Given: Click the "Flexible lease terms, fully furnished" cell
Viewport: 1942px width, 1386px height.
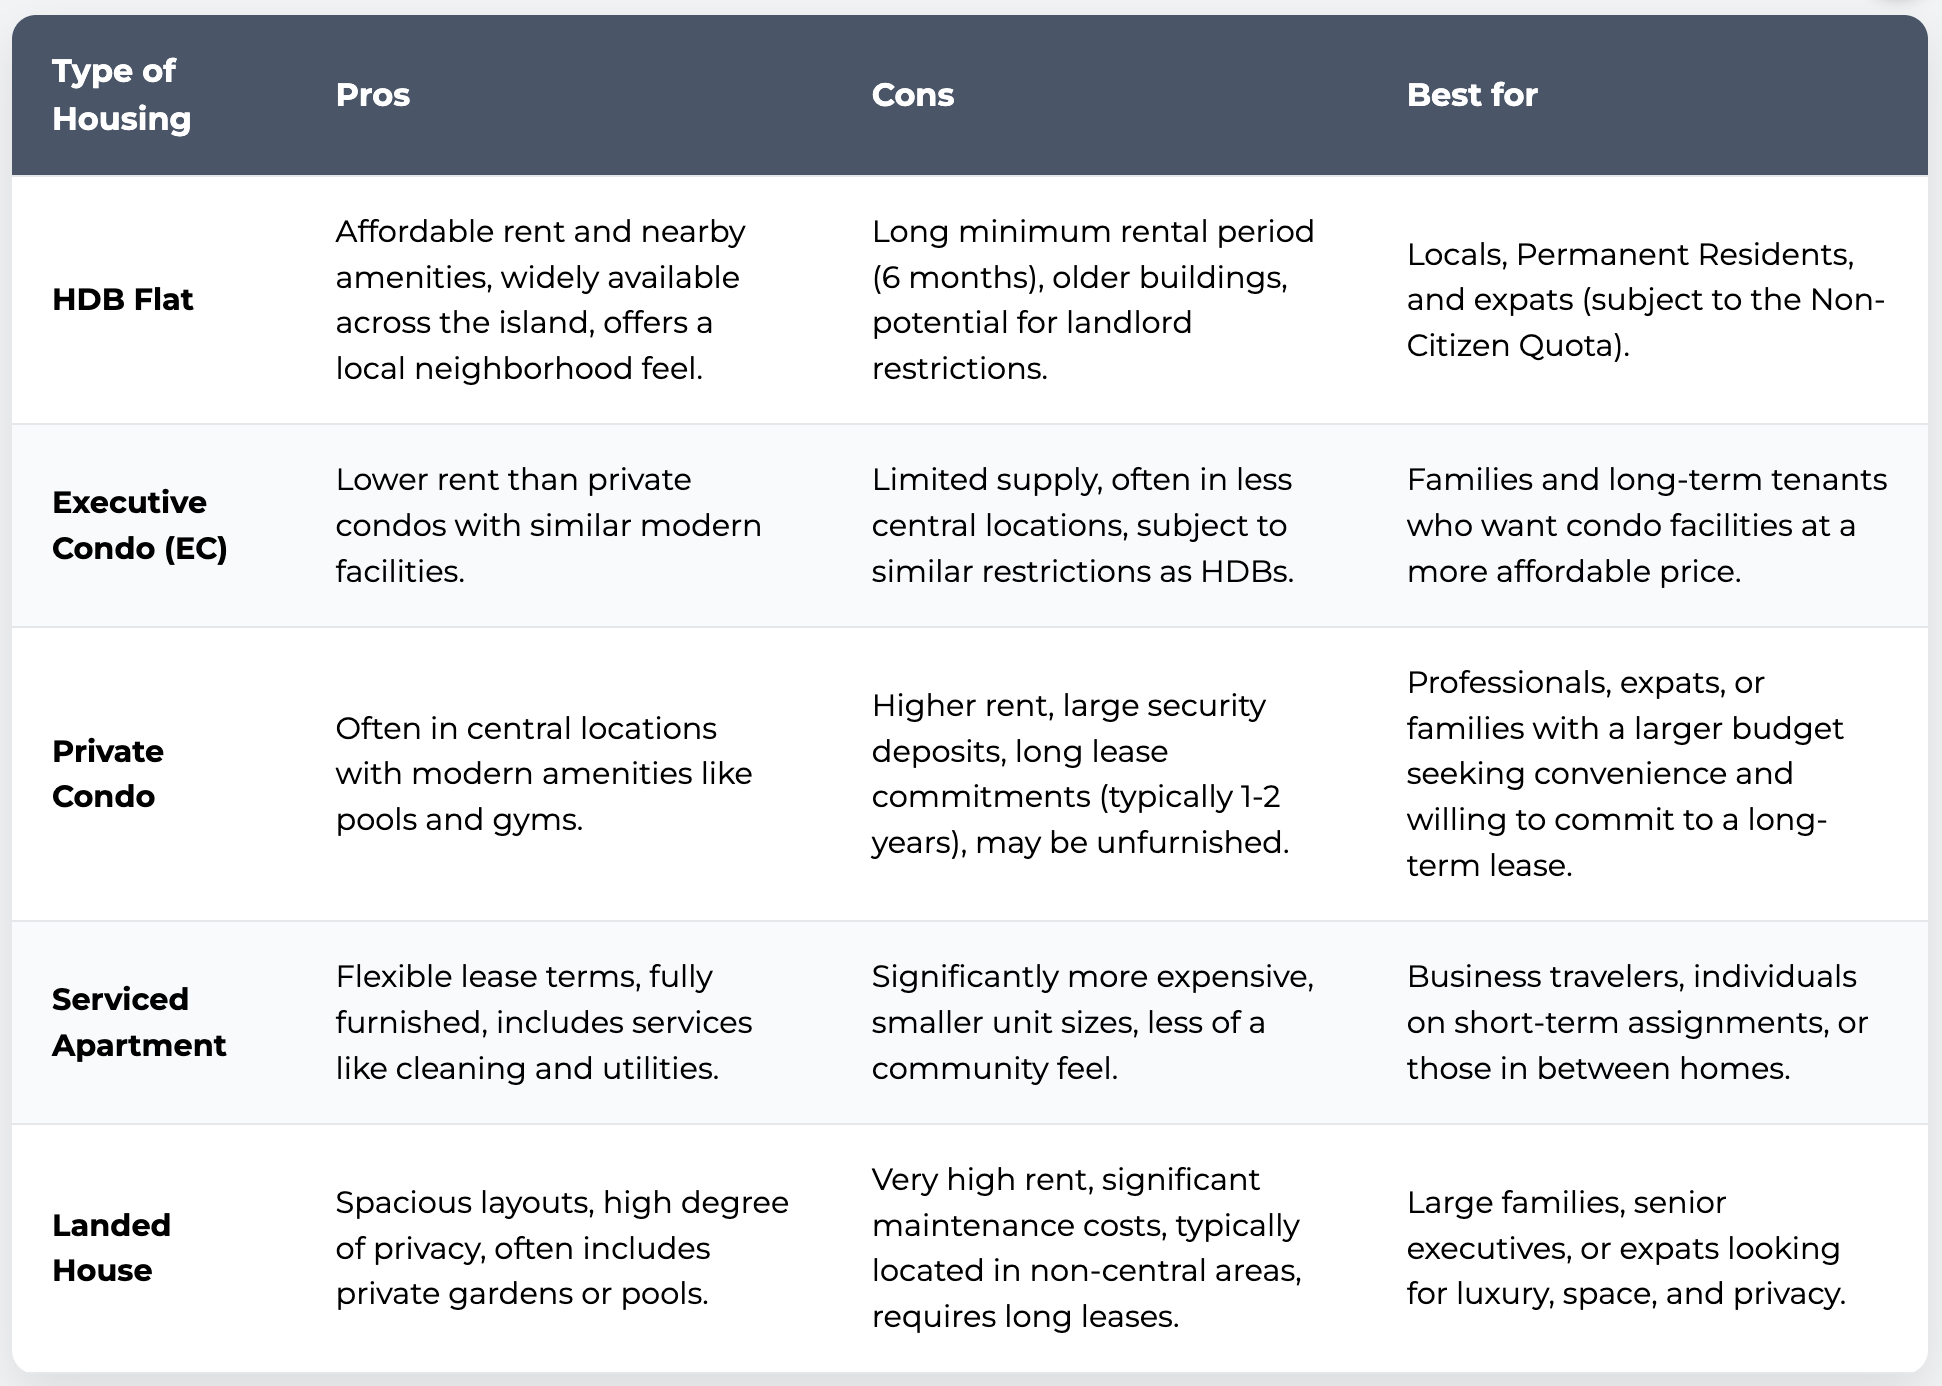Looking at the screenshot, I should click(x=543, y=1022).
